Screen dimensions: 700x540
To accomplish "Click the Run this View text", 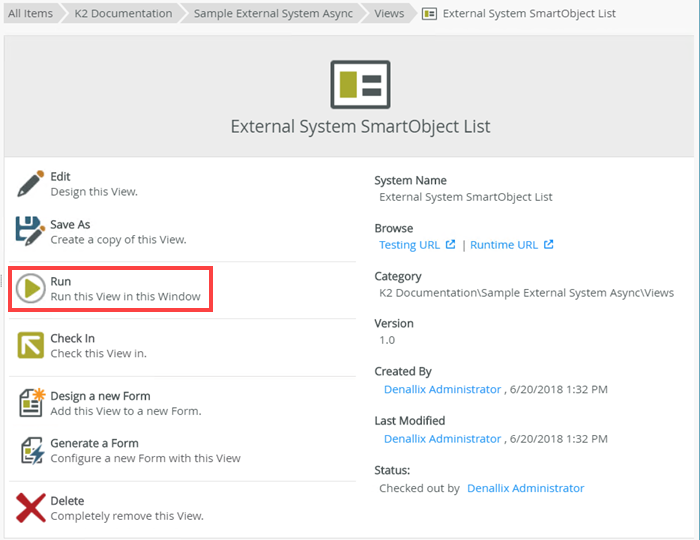I will 125,297.
